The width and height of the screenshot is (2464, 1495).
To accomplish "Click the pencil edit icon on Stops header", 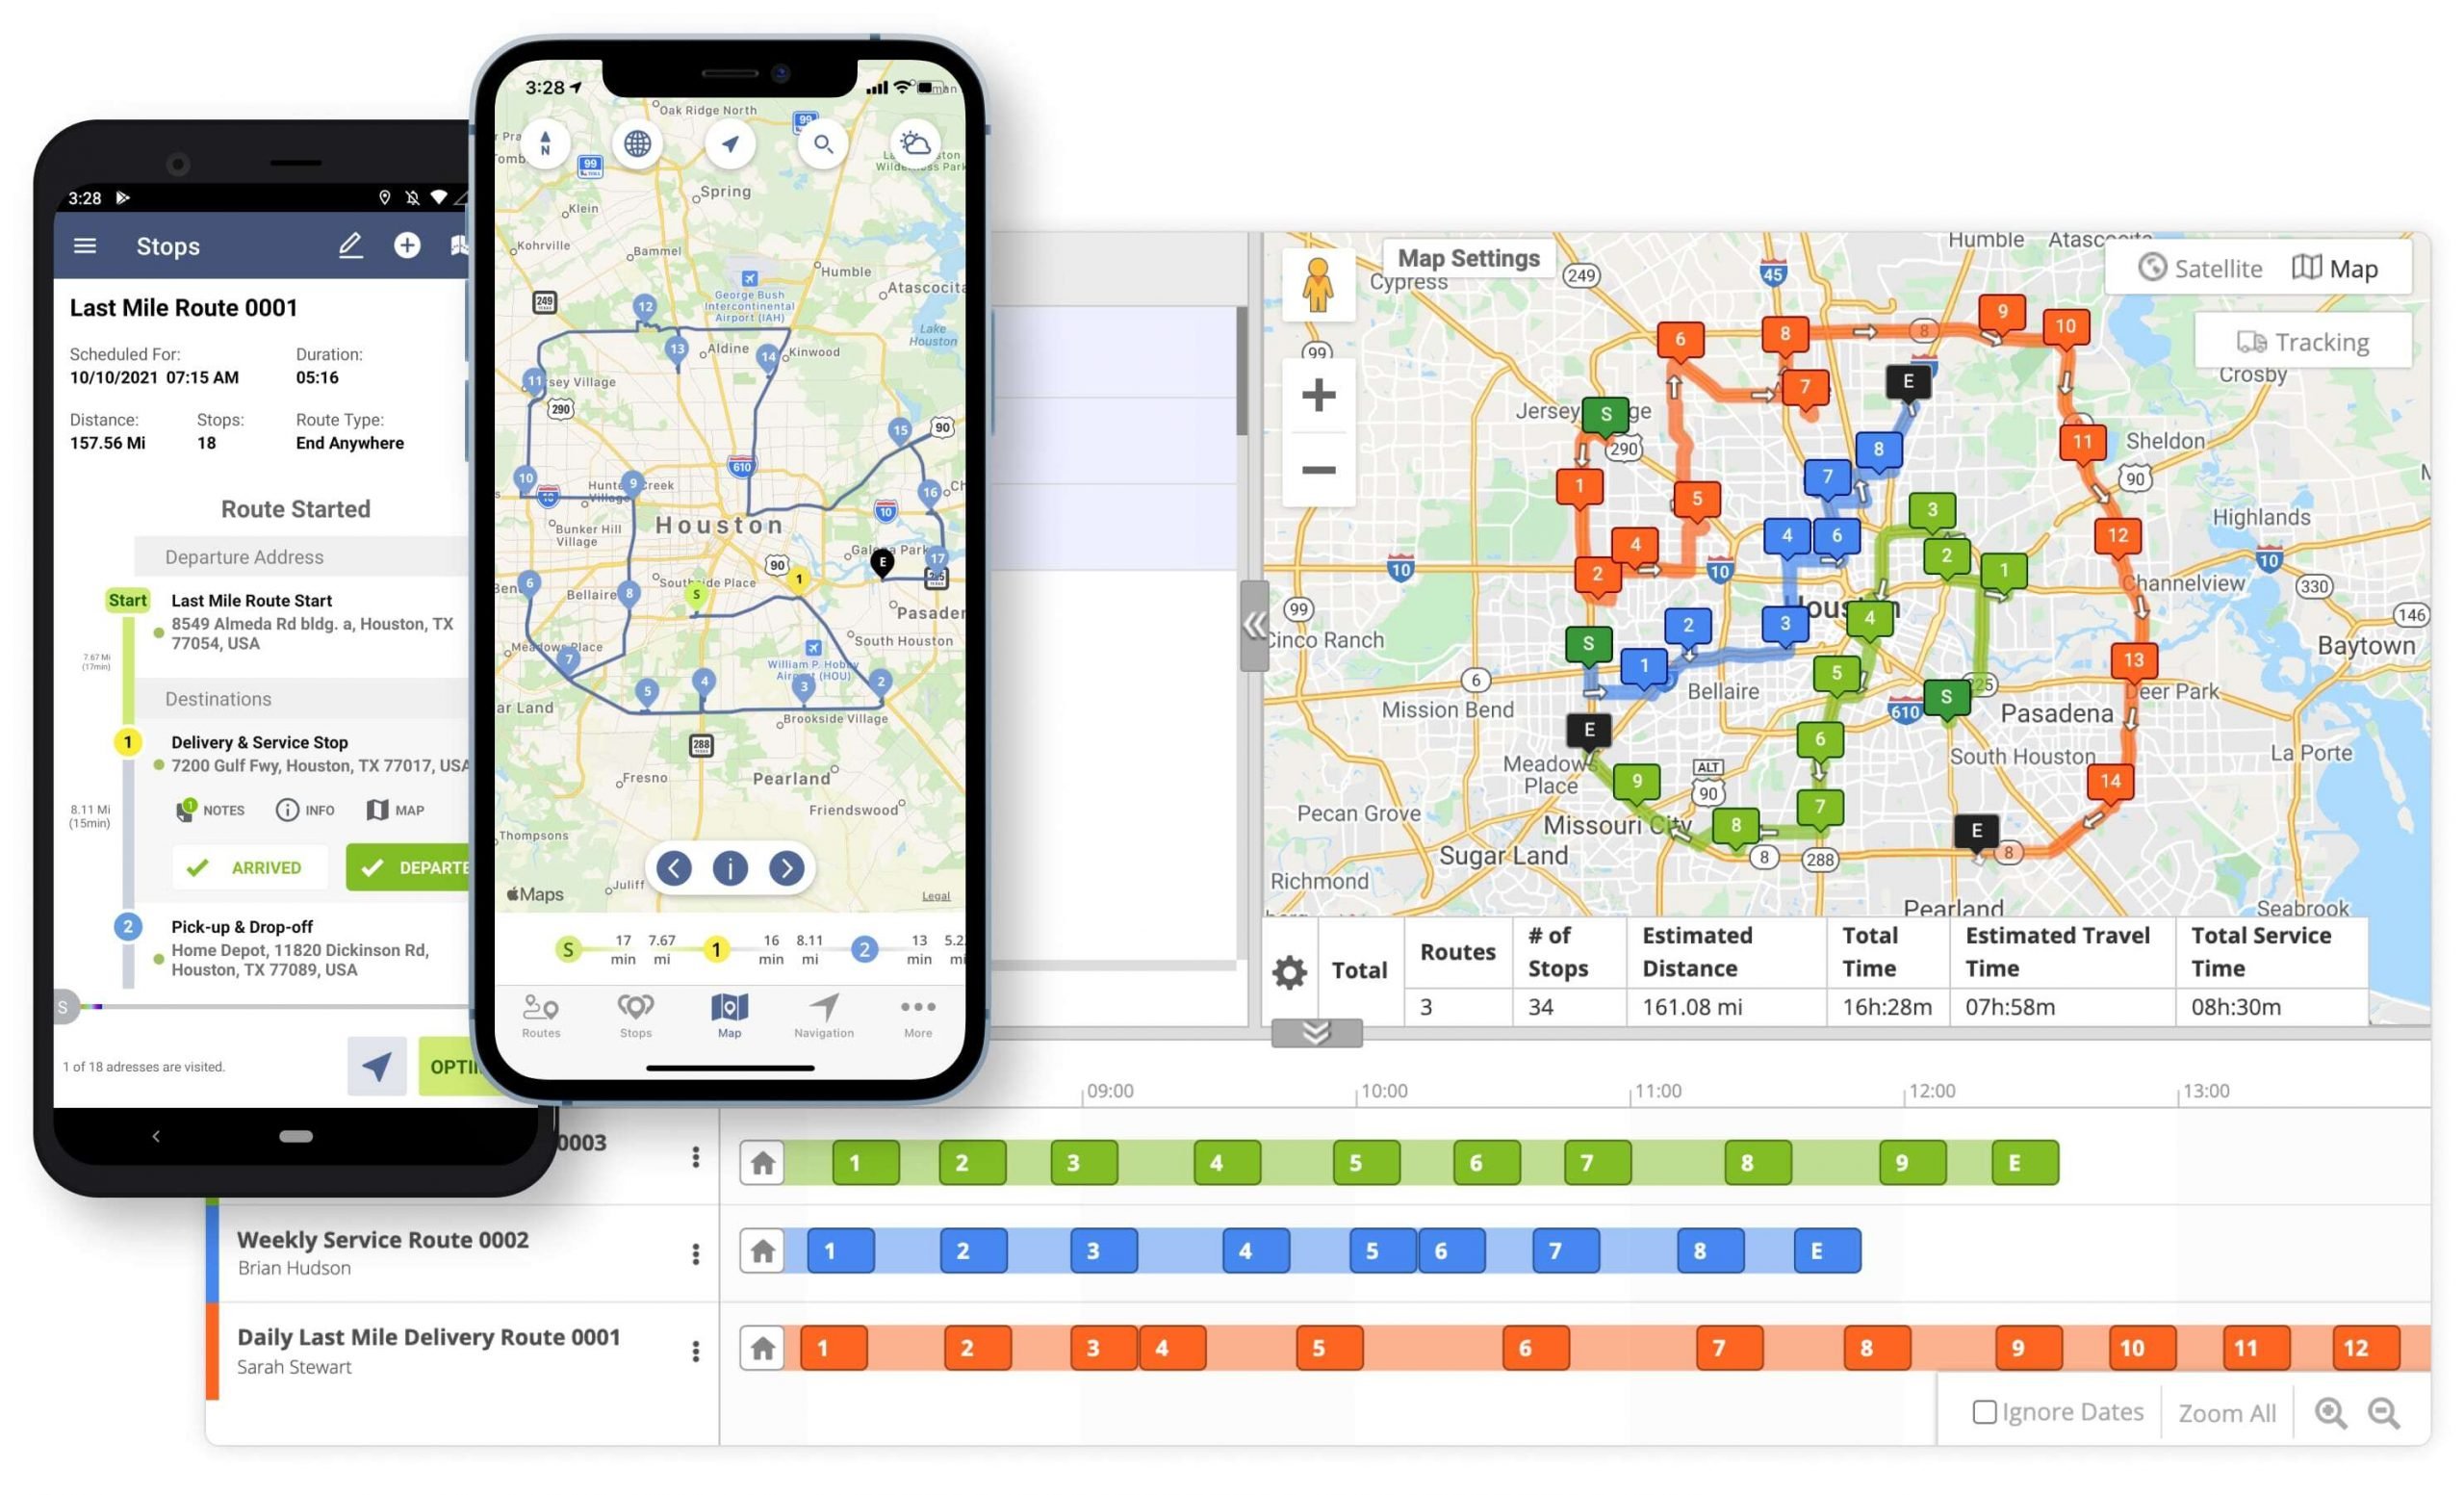I will click(352, 245).
